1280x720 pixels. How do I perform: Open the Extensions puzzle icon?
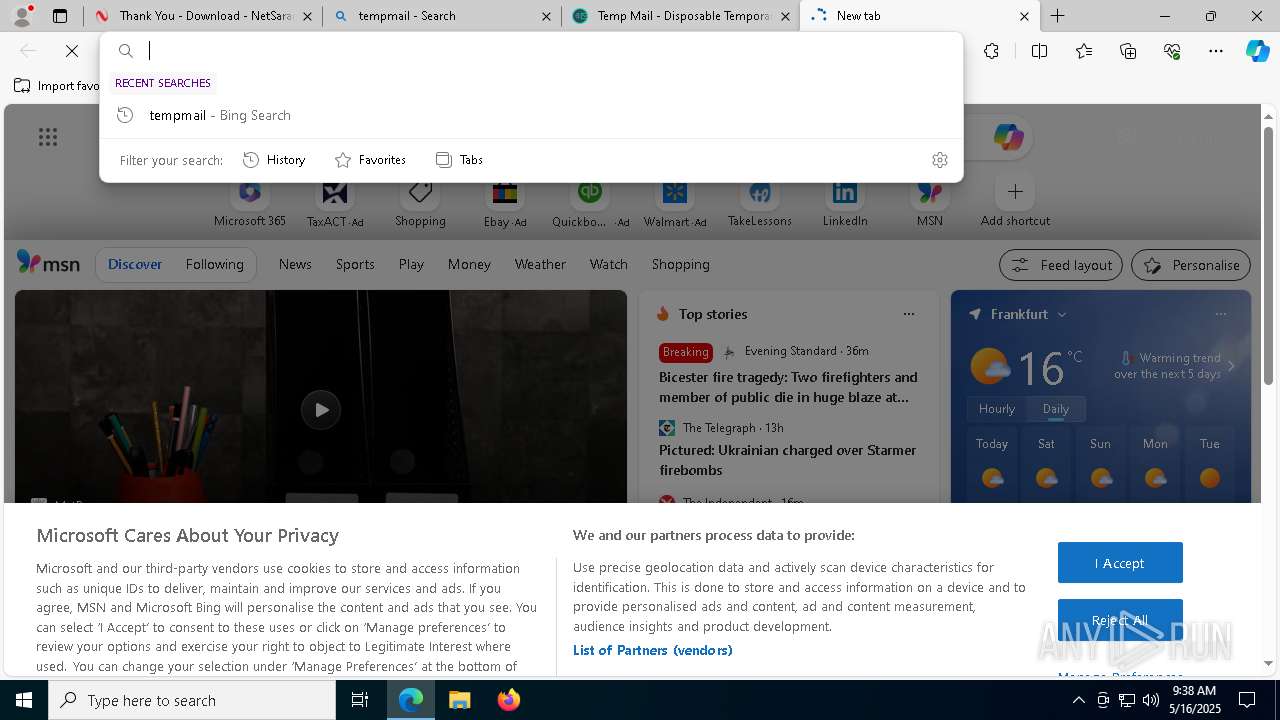991,51
